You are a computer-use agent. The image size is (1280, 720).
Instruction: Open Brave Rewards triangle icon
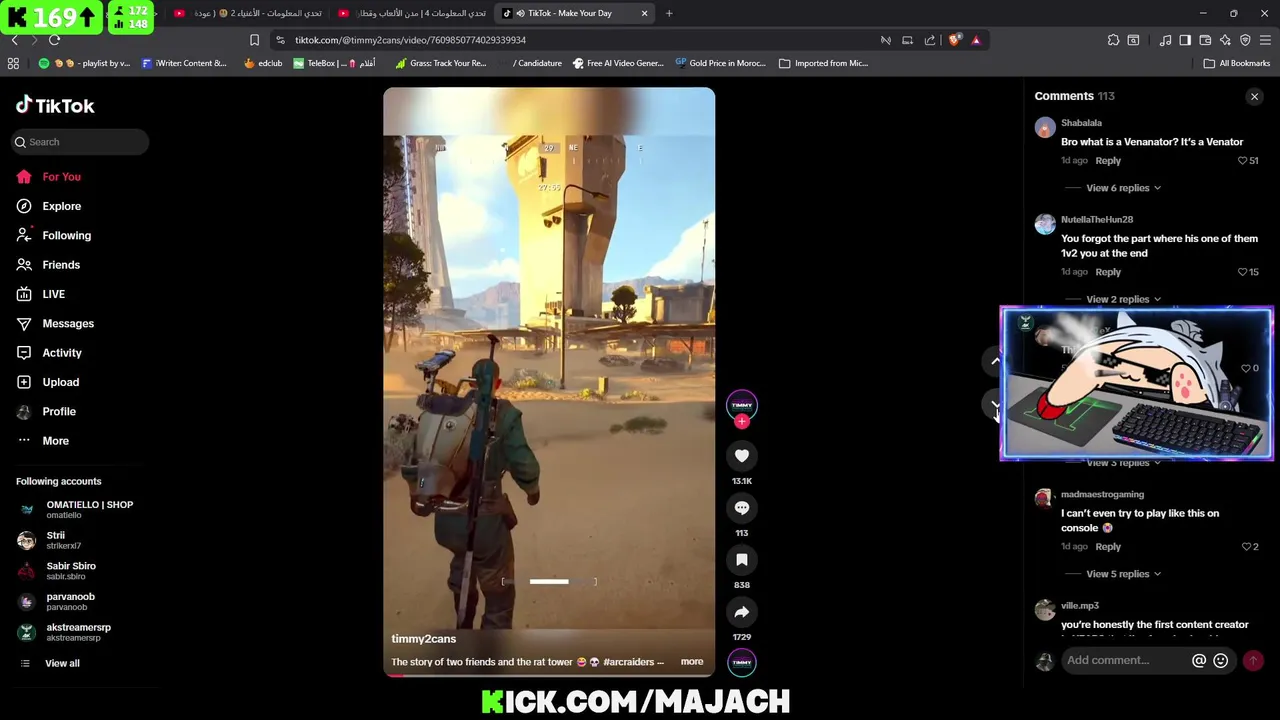976,40
